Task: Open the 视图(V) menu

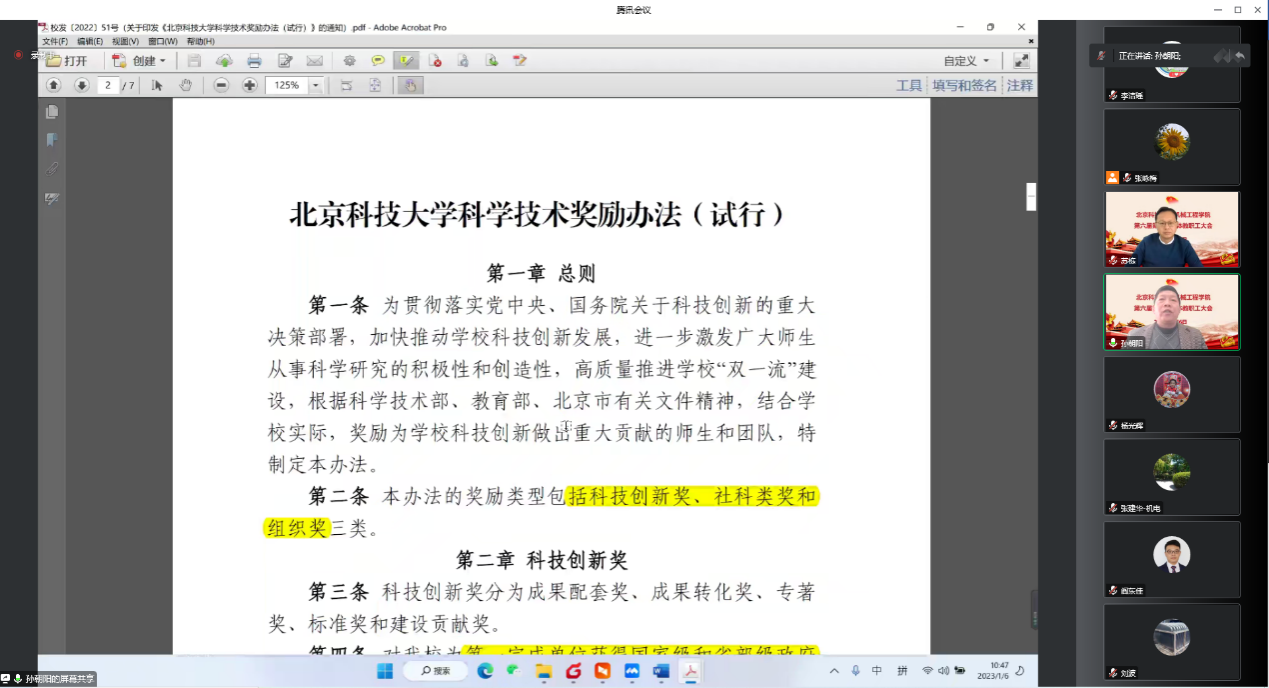Action: coord(125,42)
